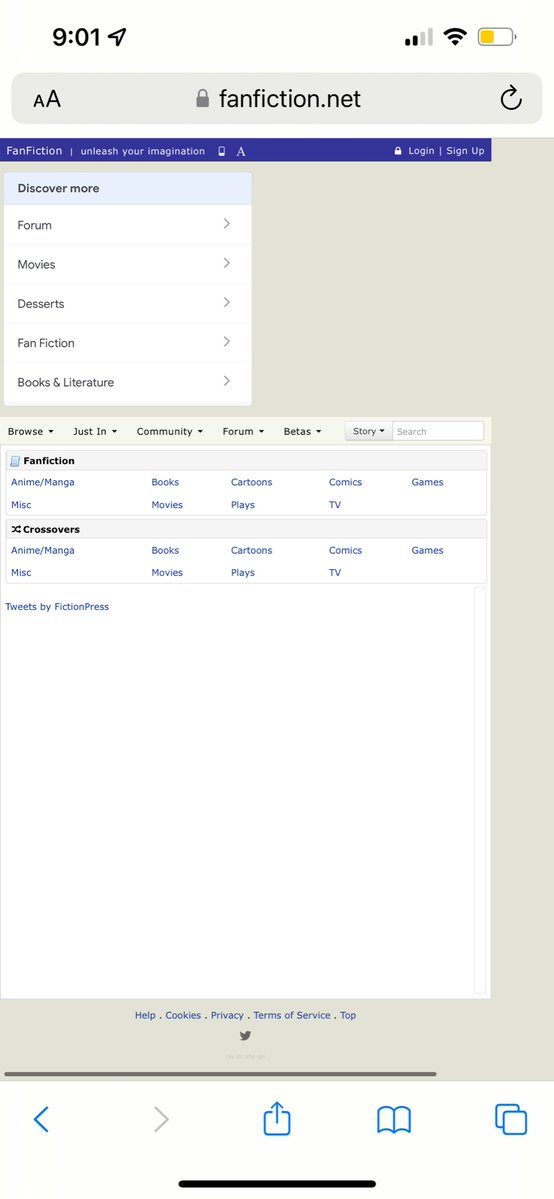Viewport: 554px width, 1199px height.
Task: Tap the Fanfiction section page icon
Action: pyautogui.click(x=15, y=461)
